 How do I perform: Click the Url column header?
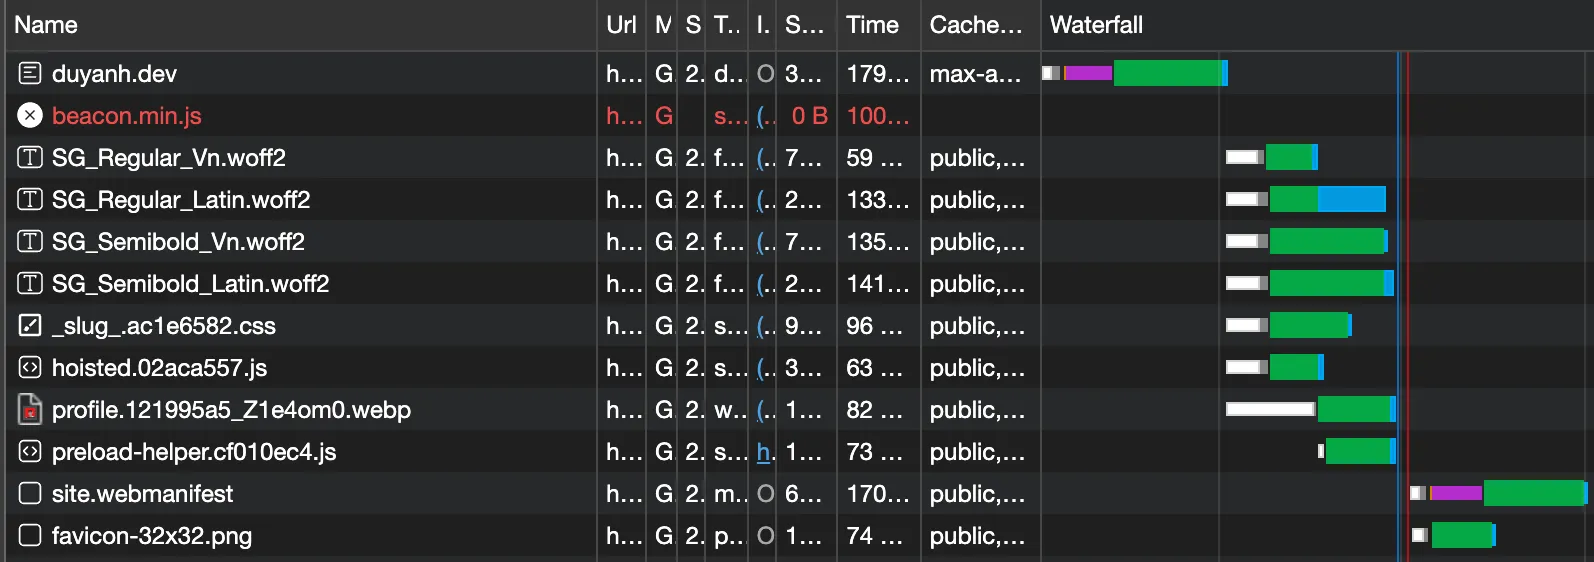[621, 25]
